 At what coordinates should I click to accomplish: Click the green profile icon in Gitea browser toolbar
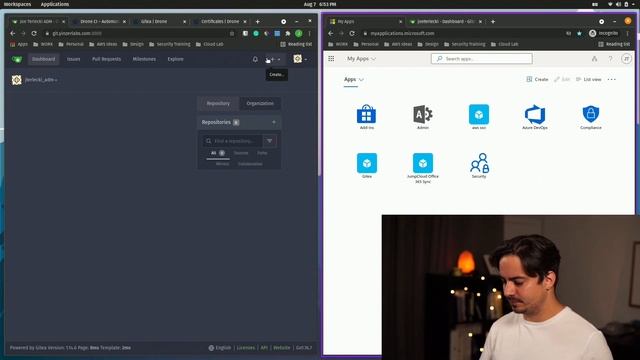coord(299,33)
